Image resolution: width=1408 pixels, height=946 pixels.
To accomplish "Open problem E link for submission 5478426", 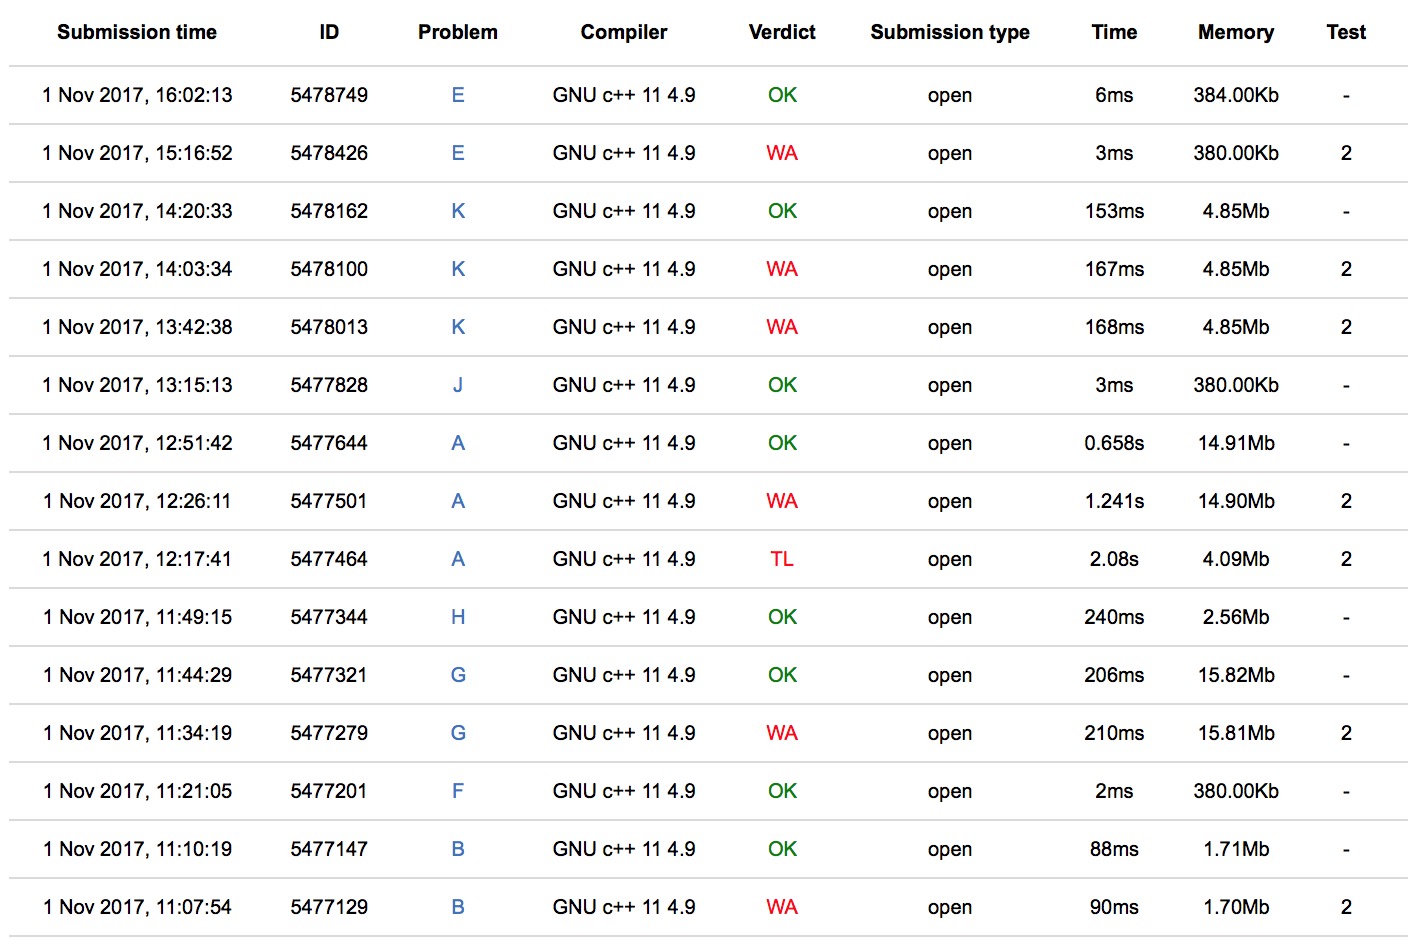I will (x=458, y=153).
